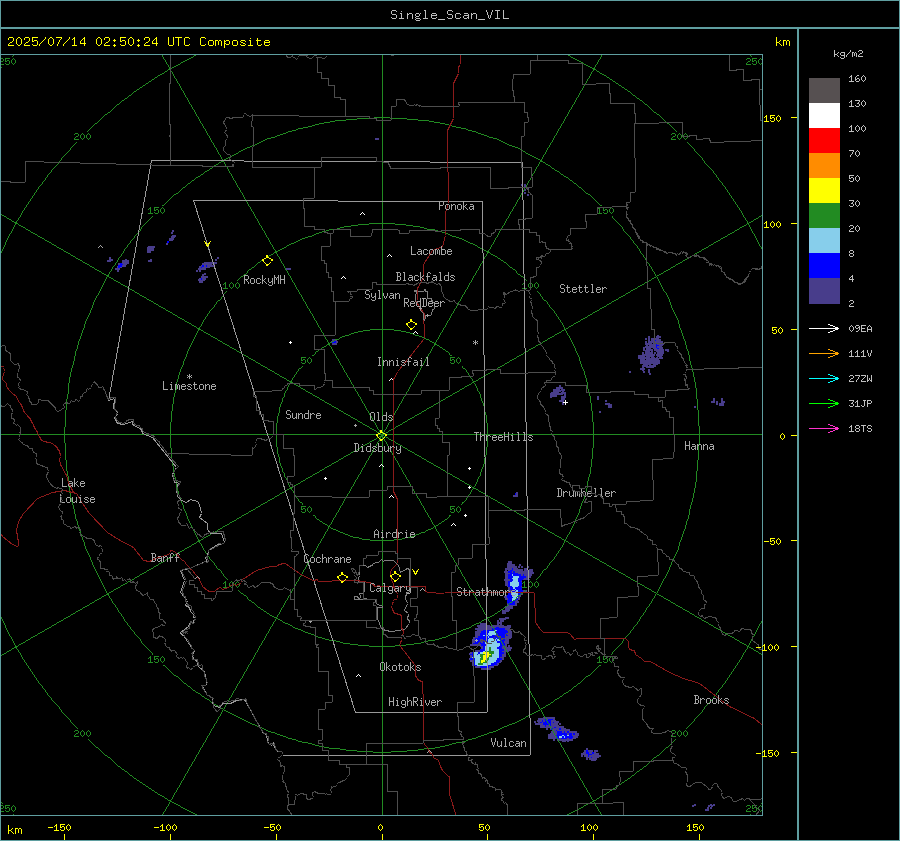Click the Olds town label
Screen dimensions: 900x841
click(381, 417)
